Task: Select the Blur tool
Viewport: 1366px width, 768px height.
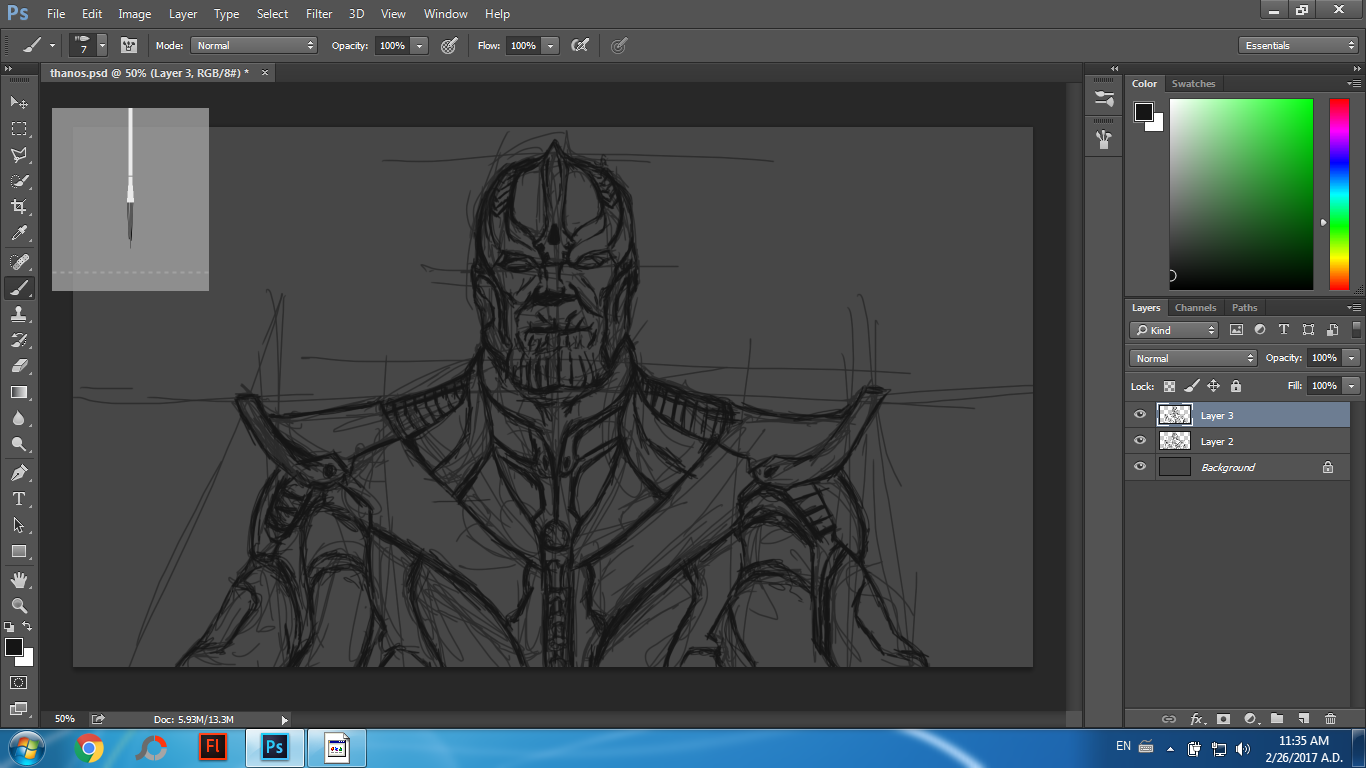Action: pyautogui.click(x=19, y=418)
